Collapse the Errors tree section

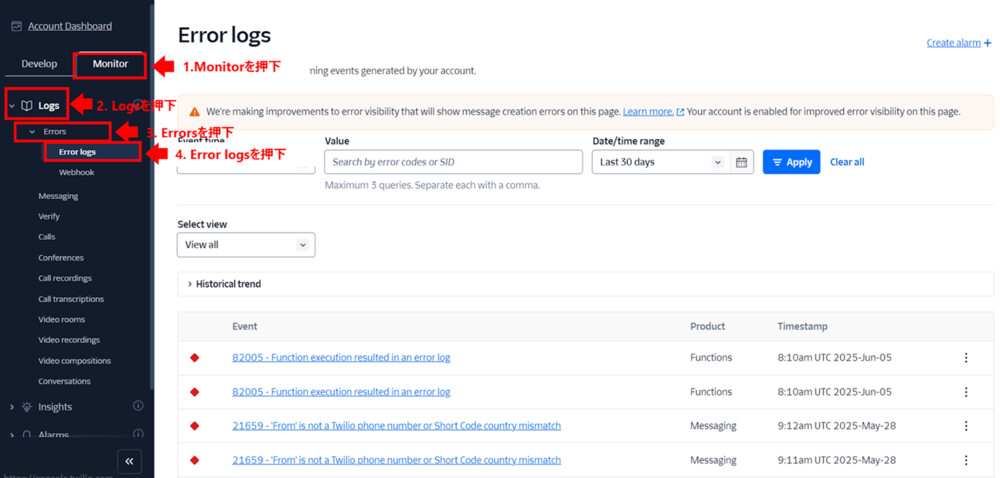(x=32, y=132)
